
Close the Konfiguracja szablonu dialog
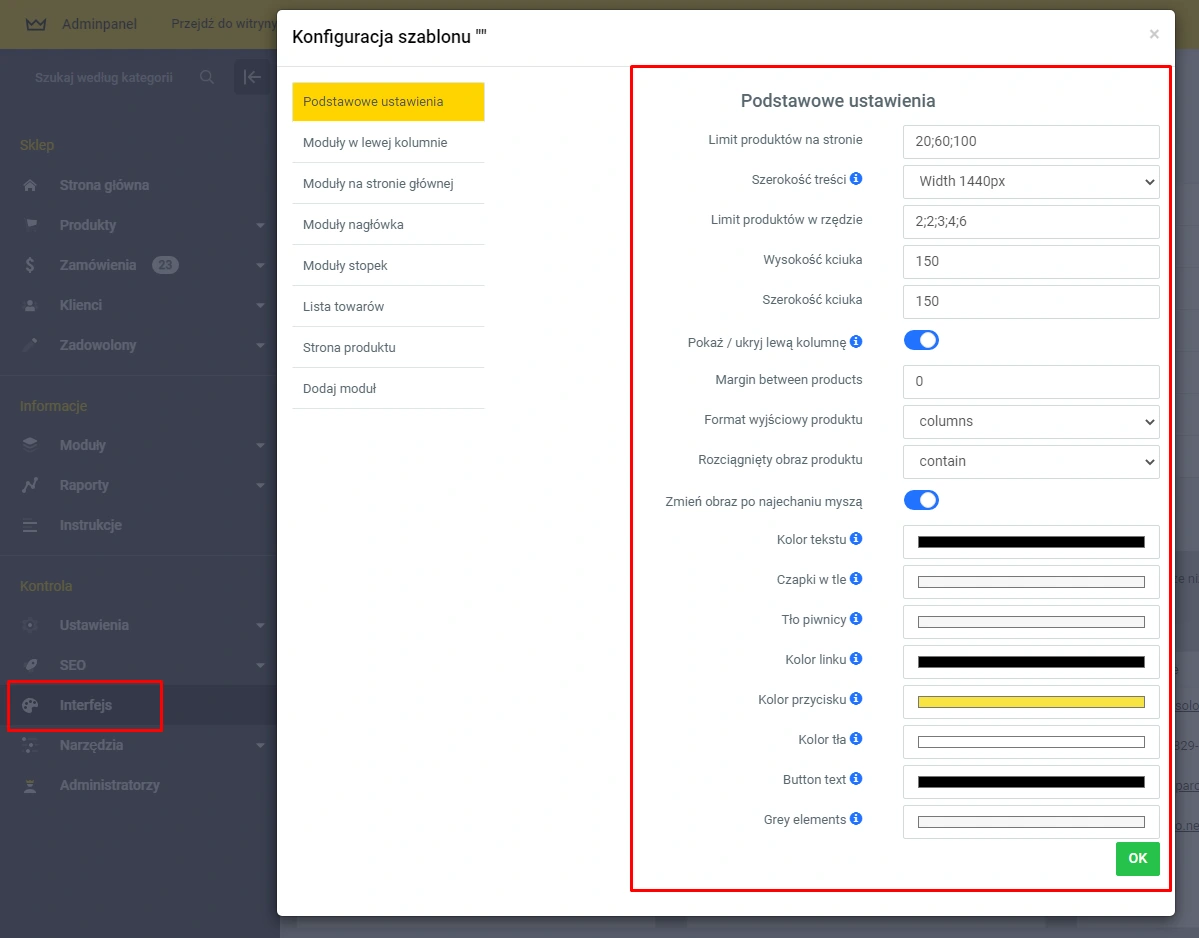1154,35
